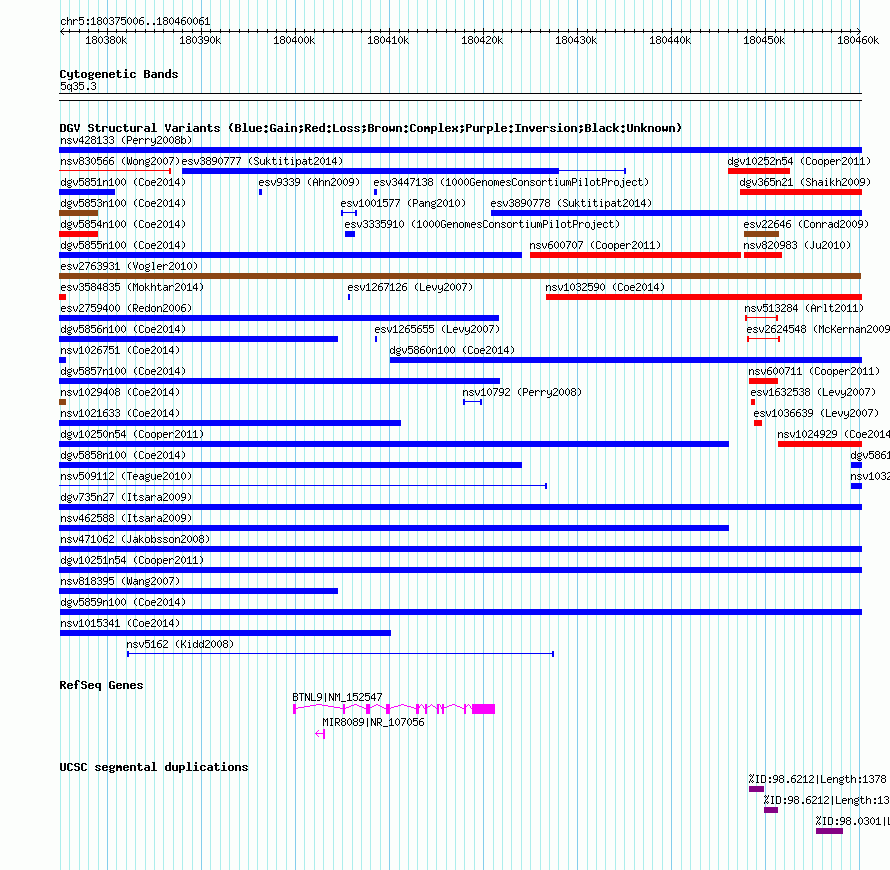Click the blue nsv1015341 (Coe2014) bar

coord(225,633)
